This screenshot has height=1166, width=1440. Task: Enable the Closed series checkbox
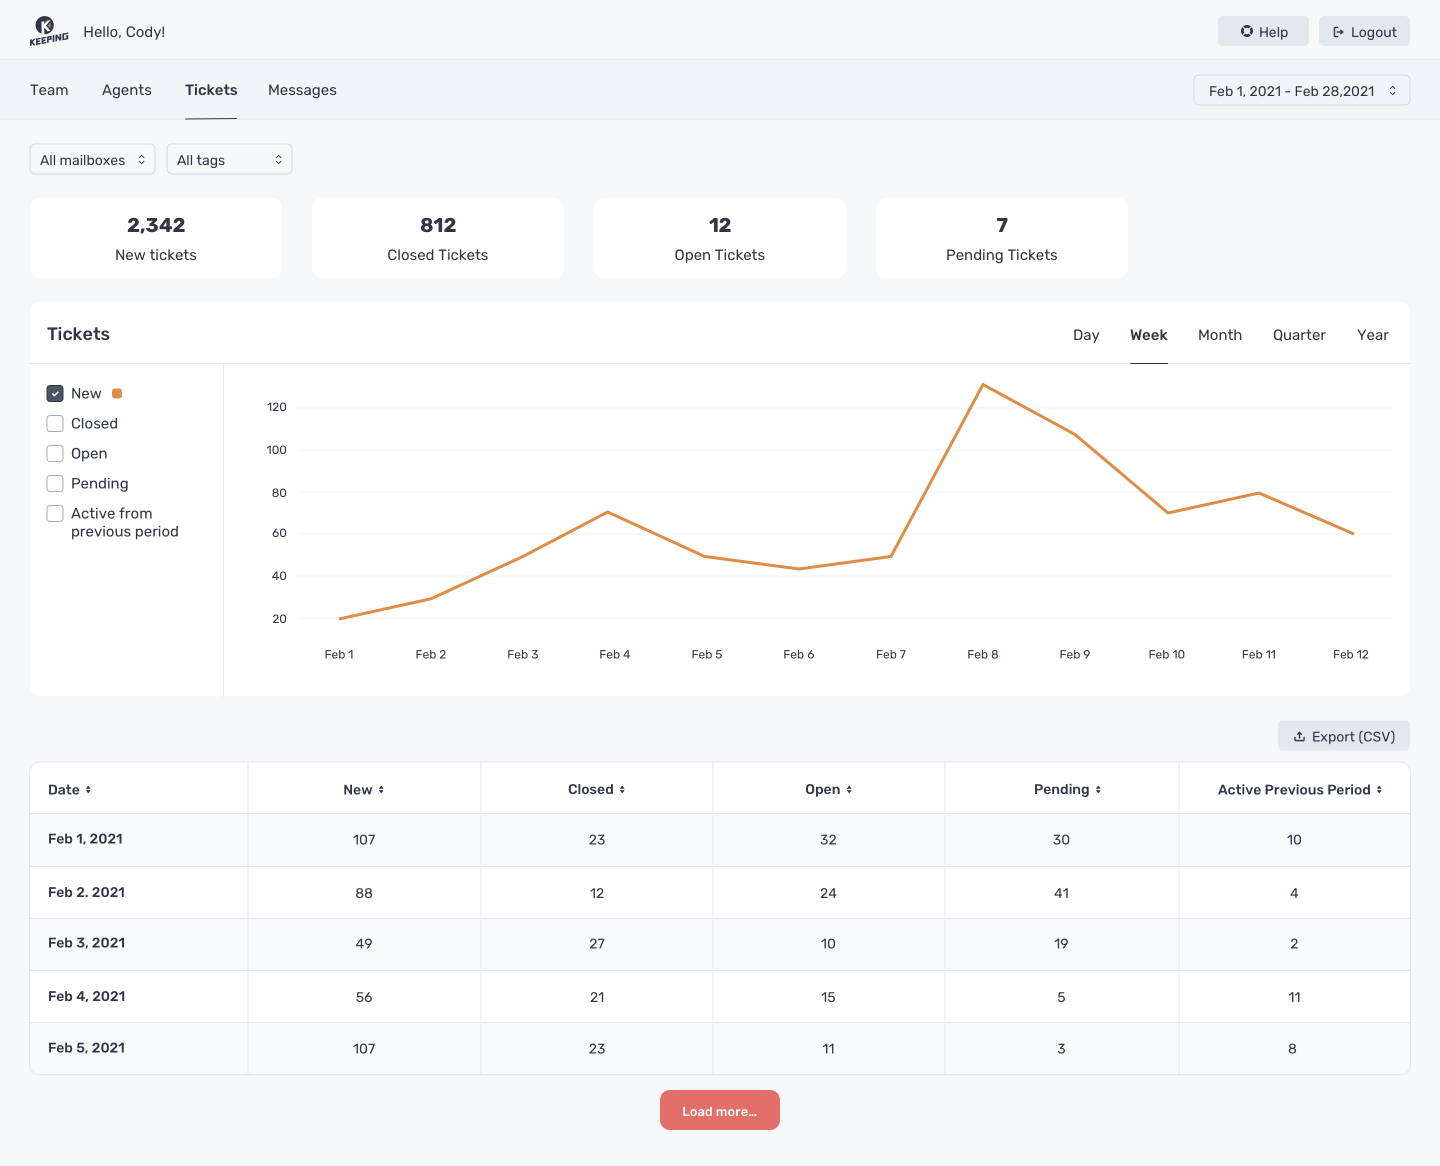[x=55, y=424]
